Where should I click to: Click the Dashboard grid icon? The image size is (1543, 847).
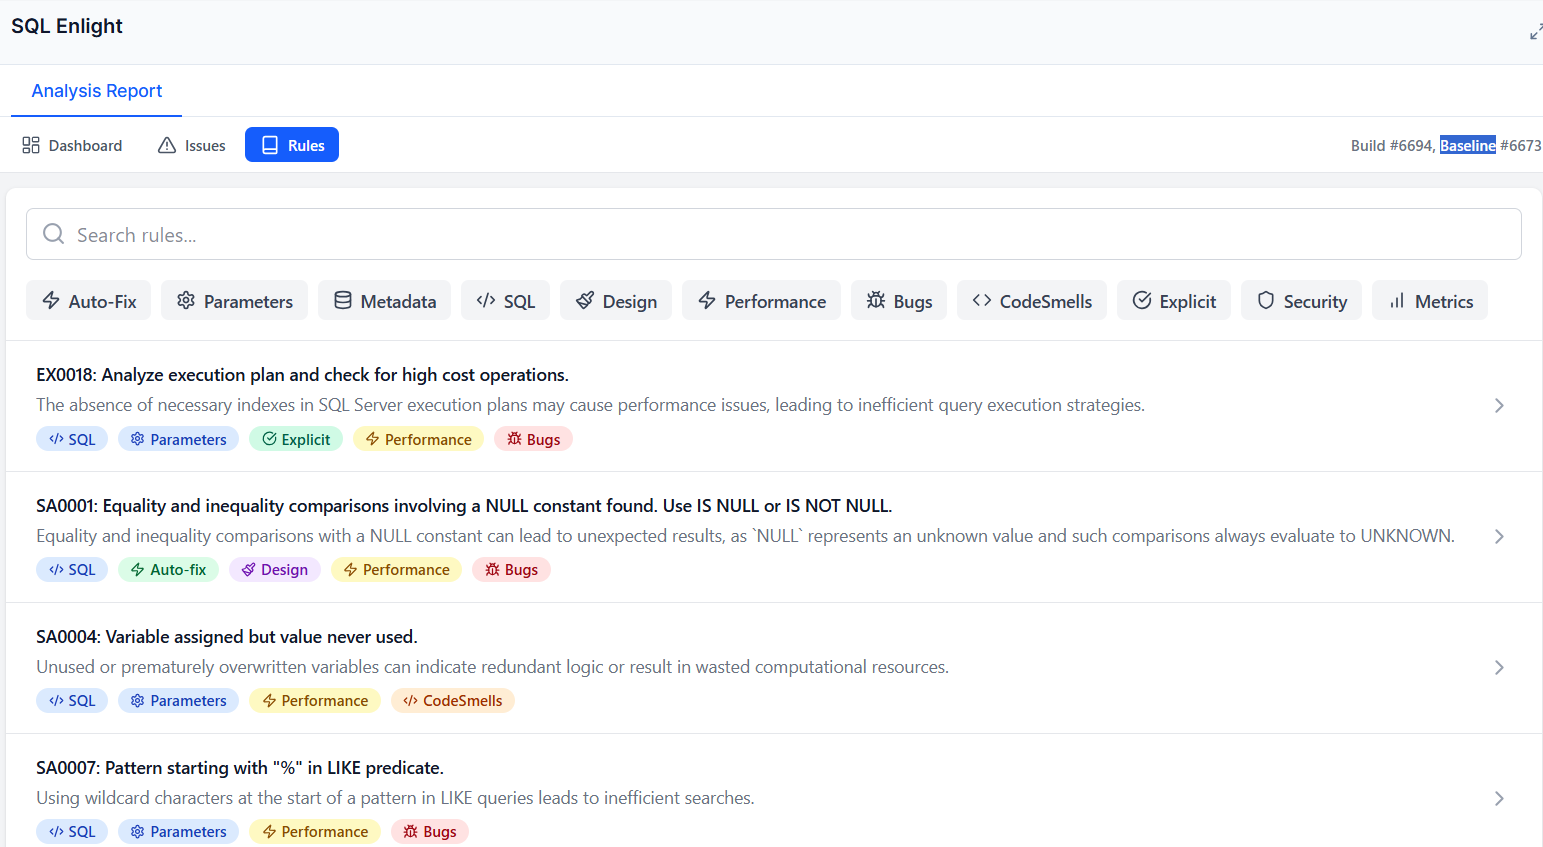pos(31,145)
